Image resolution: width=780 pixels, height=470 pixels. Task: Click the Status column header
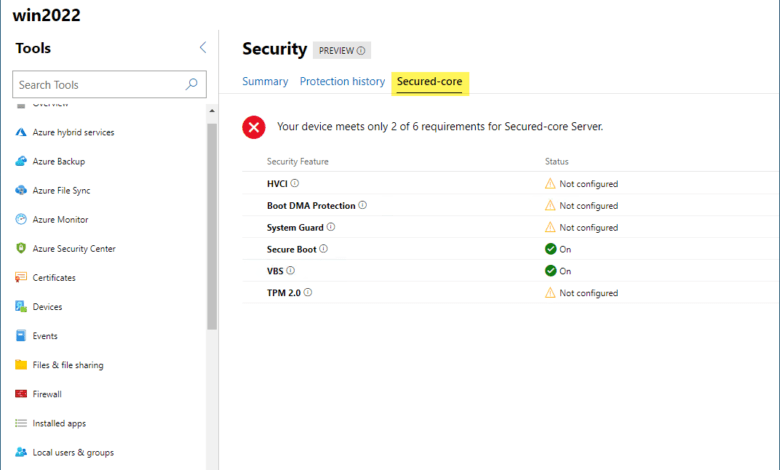557,161
